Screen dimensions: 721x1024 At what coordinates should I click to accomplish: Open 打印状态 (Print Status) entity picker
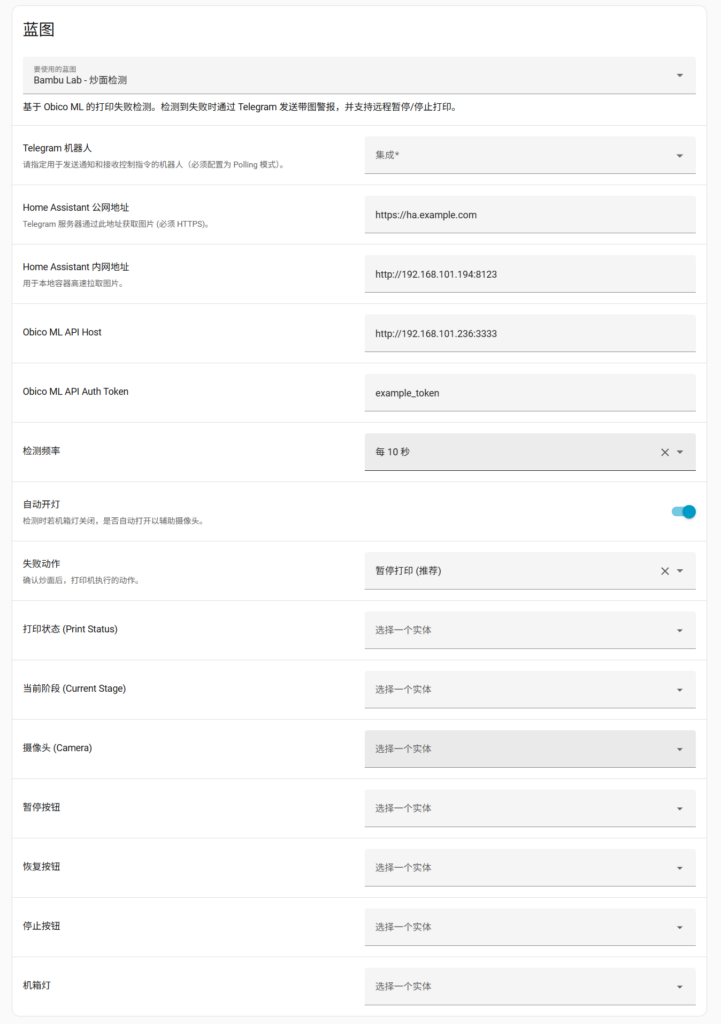tap(529, 630)
